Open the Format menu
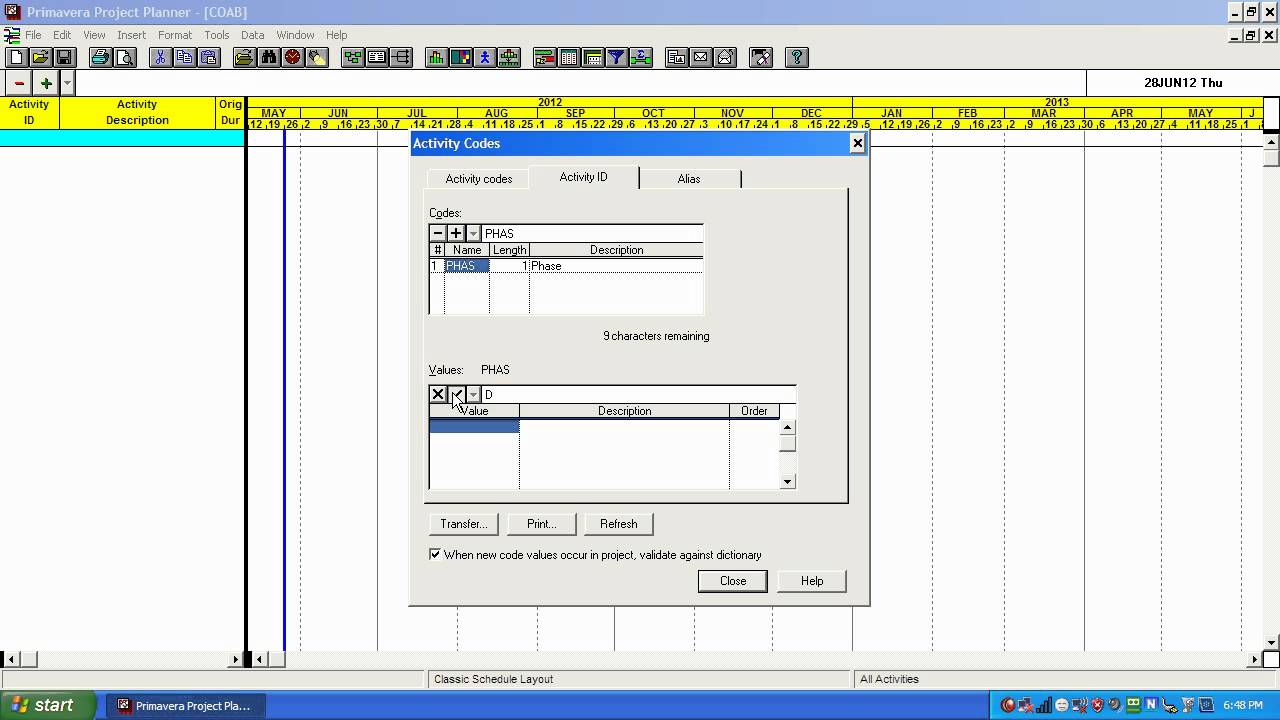 (175, 35)
